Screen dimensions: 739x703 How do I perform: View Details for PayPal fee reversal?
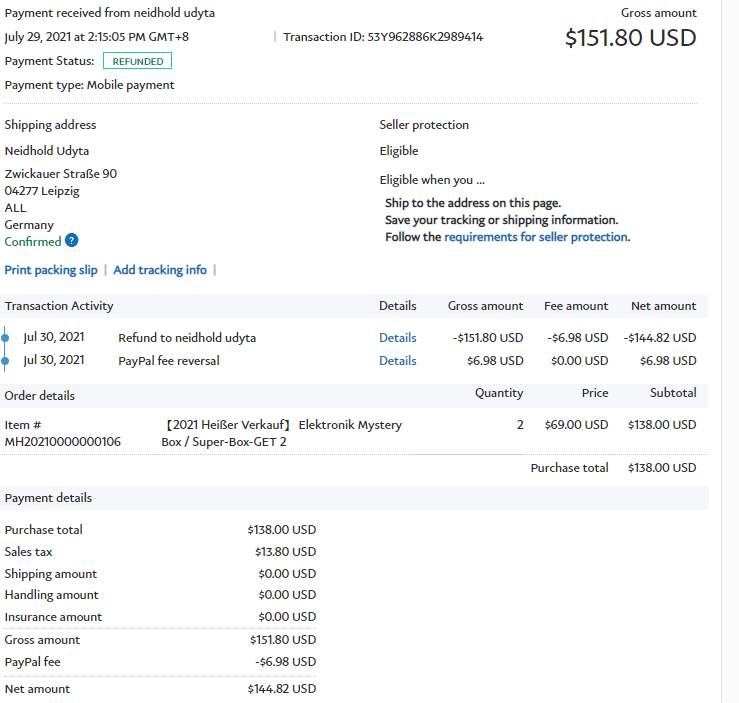point(397,361)
